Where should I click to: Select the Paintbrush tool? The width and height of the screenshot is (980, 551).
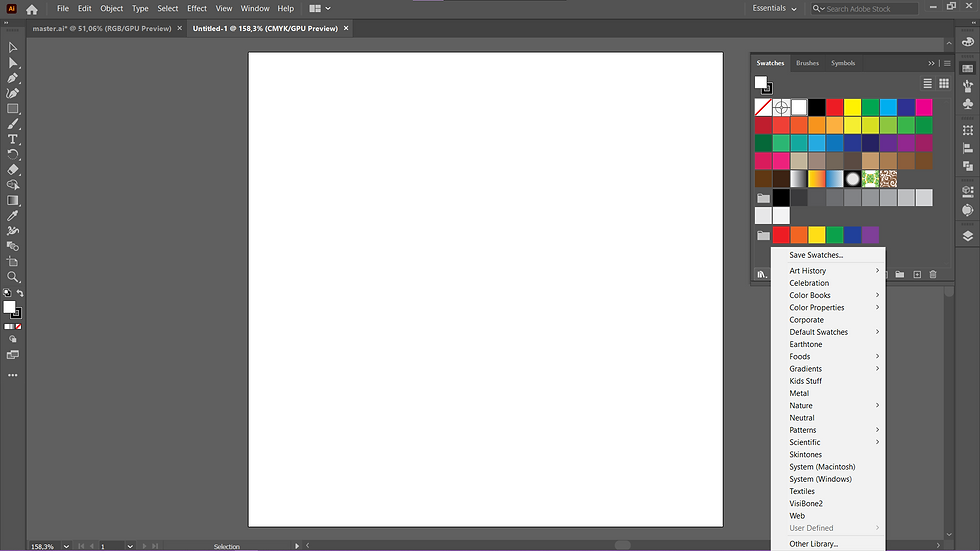point(12,124)
